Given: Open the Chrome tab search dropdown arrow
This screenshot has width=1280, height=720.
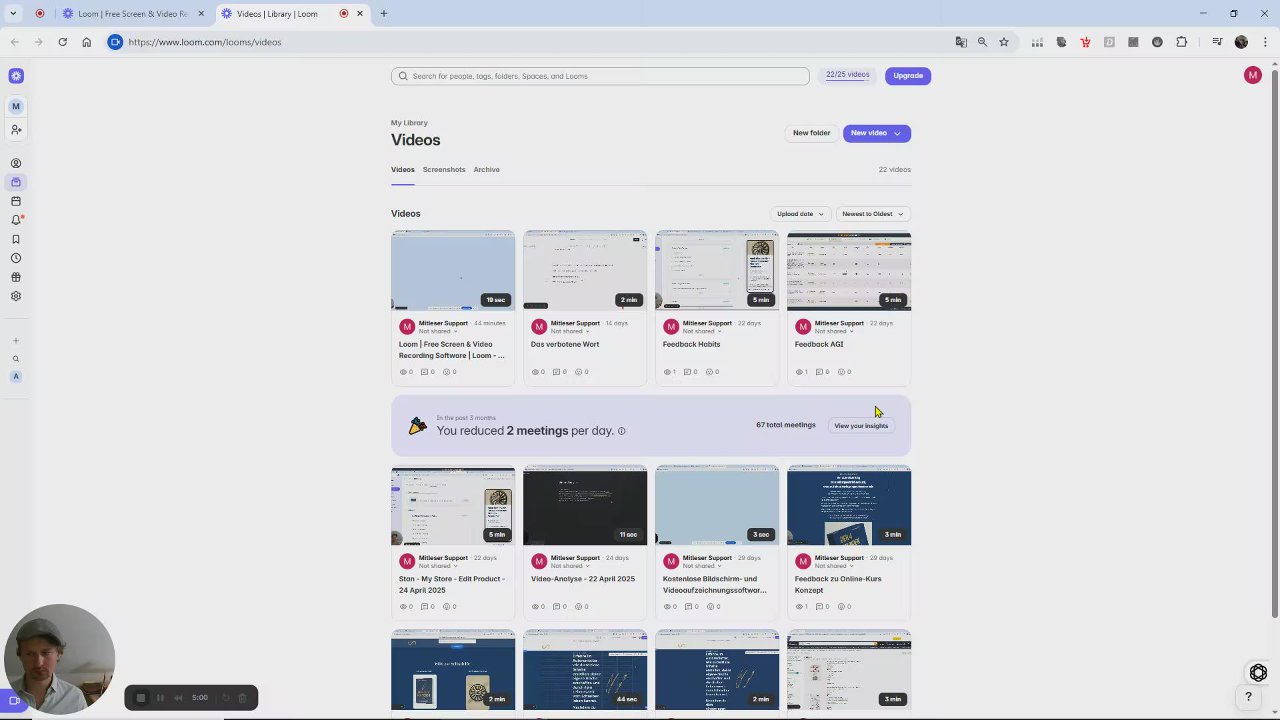Looking at the screenshot, I should click(x=13, y=13).
